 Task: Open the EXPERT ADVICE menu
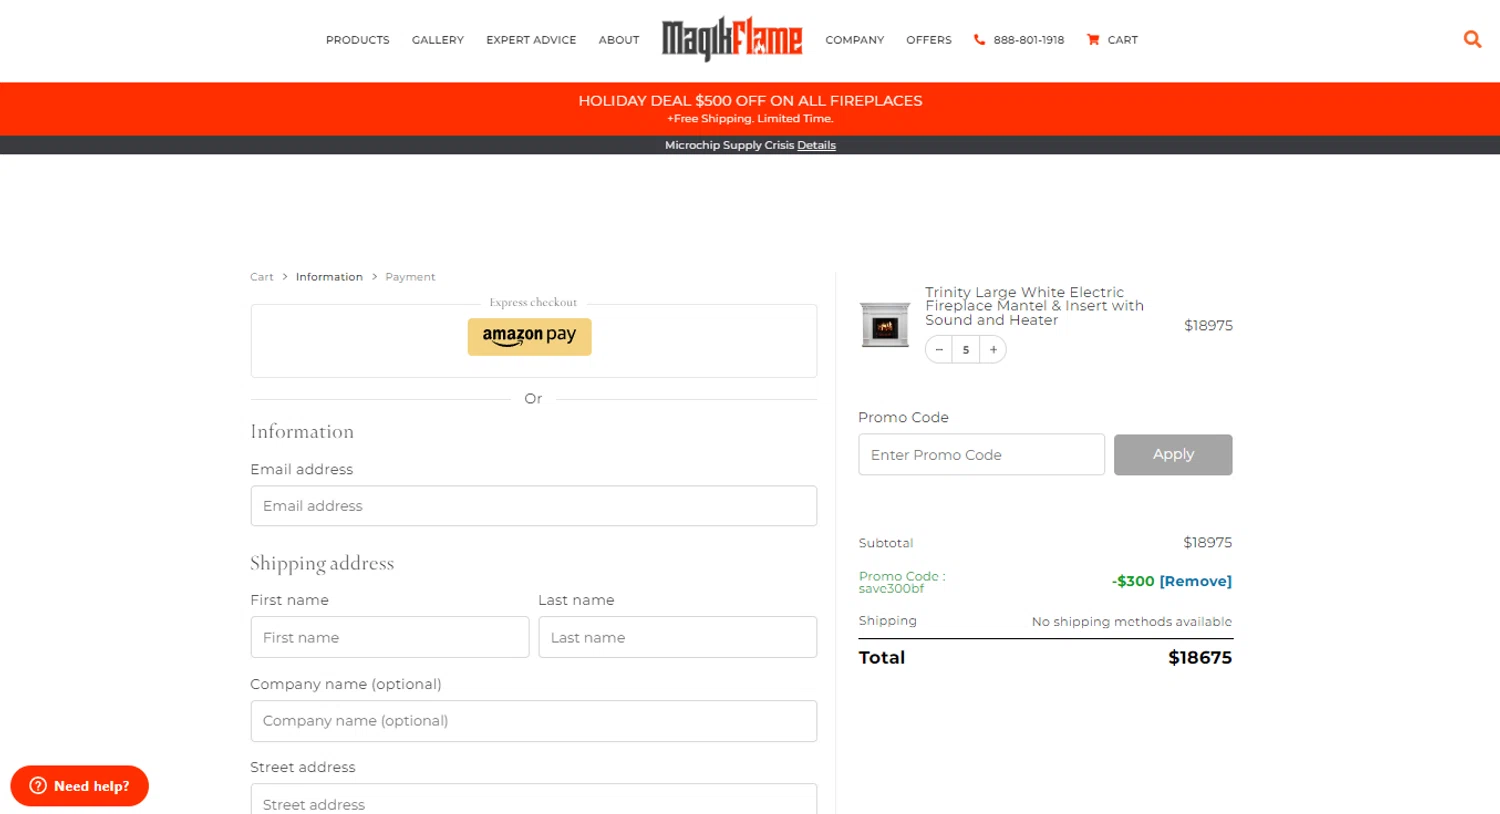click(x=531, y=40)
